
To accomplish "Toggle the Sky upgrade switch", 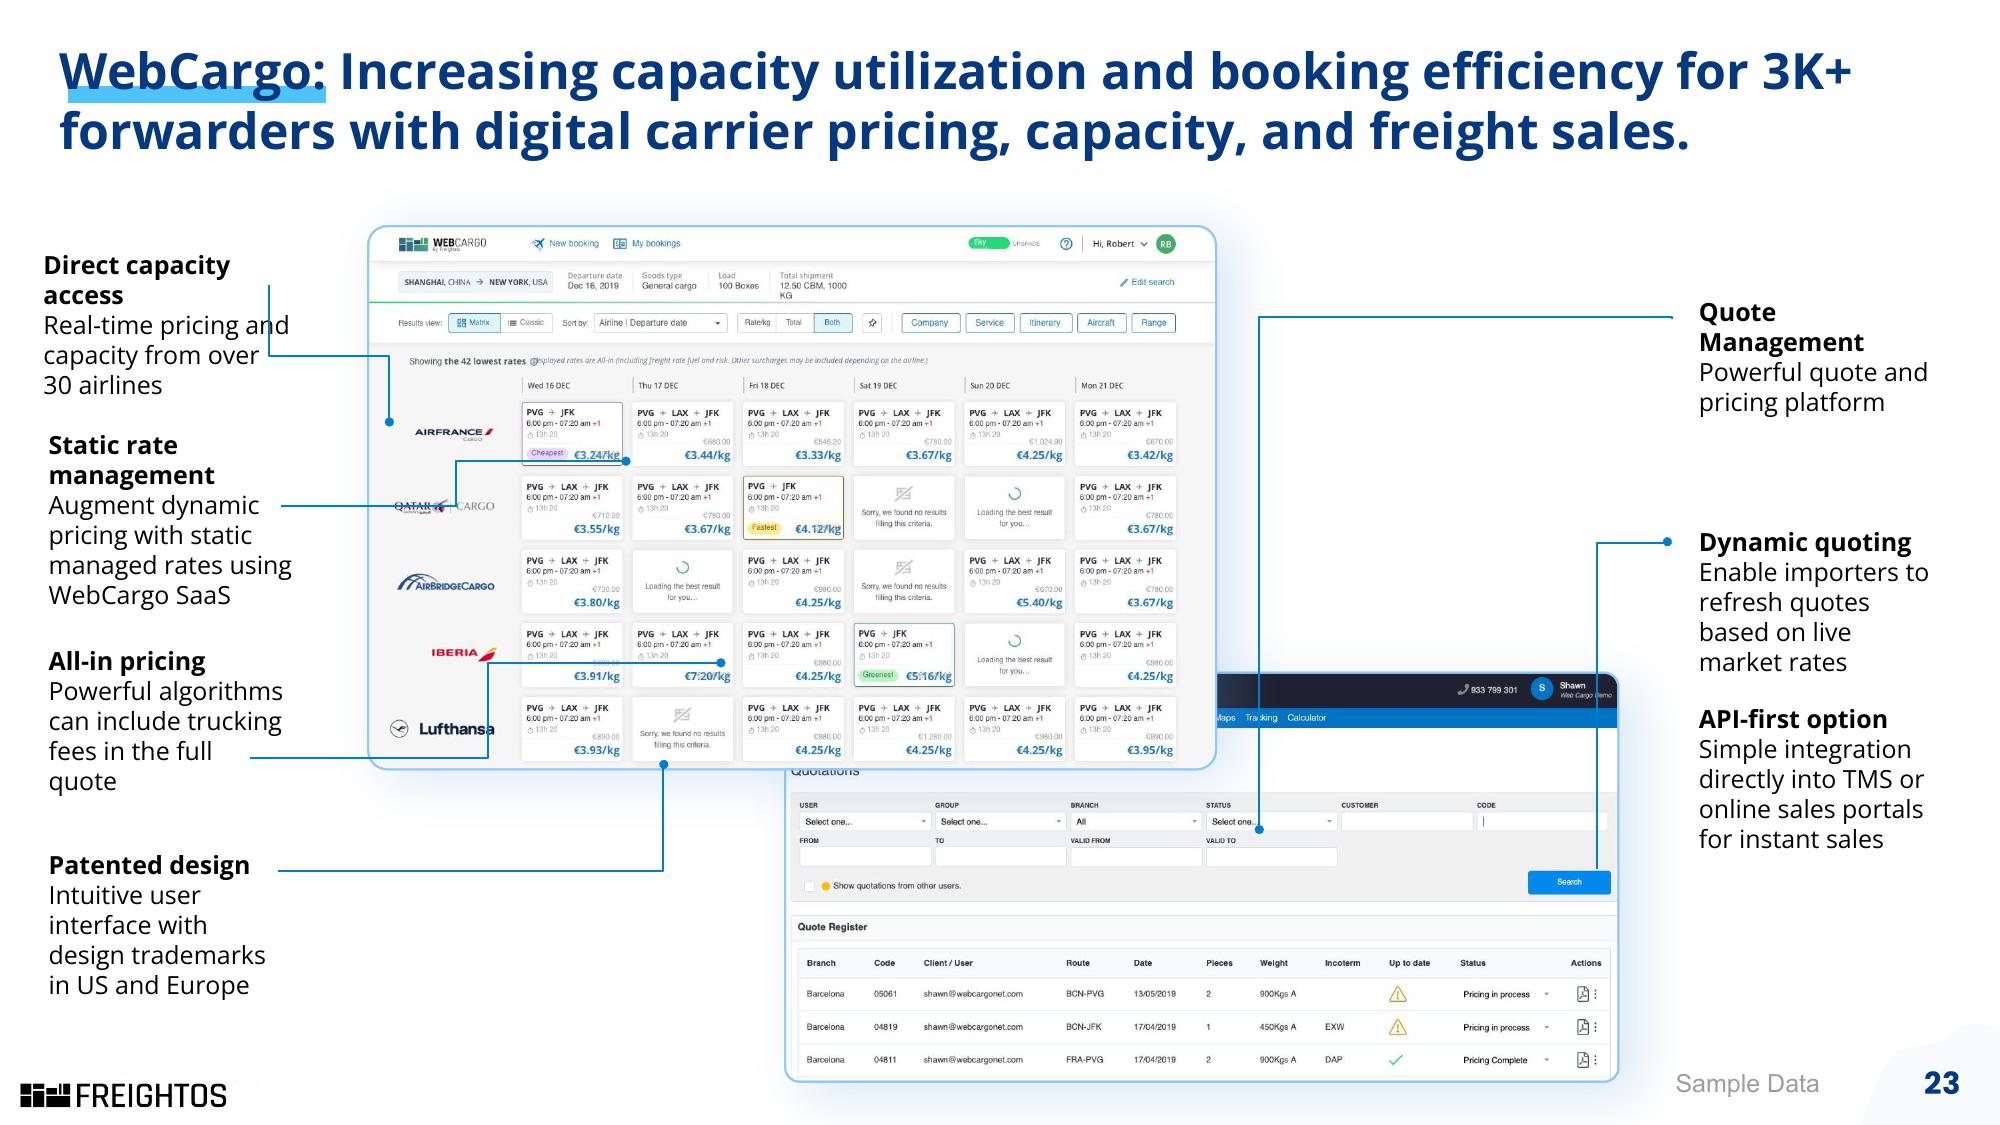I will (x=988, y=243).
